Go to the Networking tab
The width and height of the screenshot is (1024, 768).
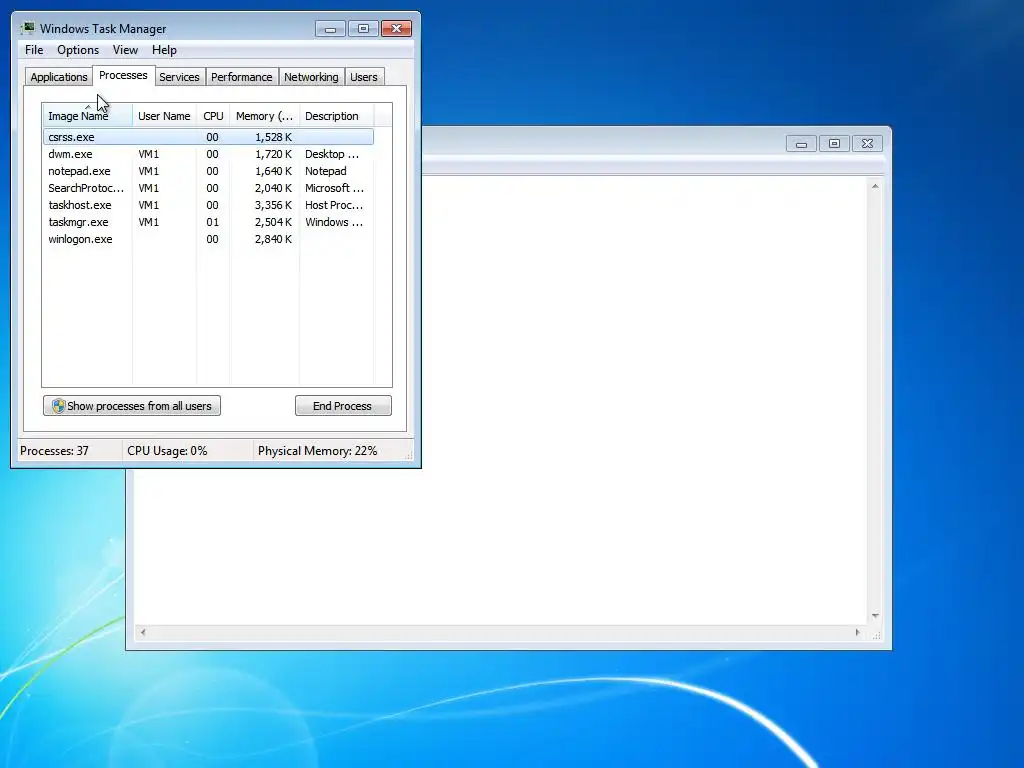311,77
